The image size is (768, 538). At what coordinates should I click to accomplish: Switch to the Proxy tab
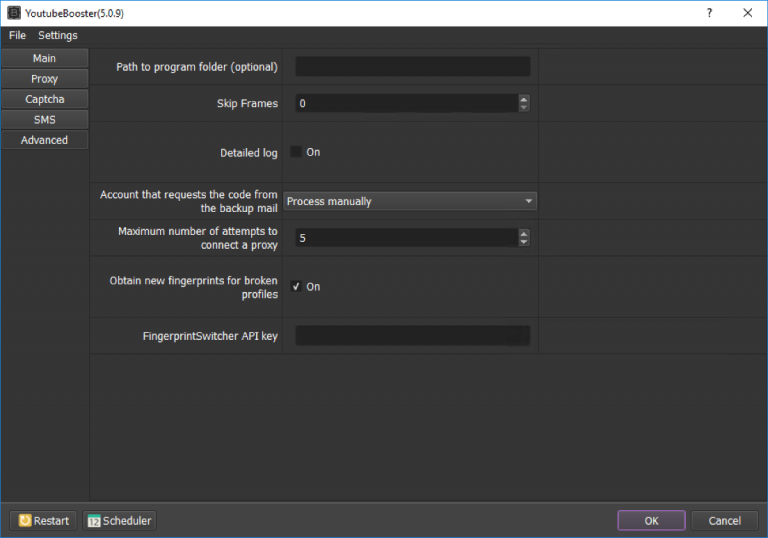(x=45, y=79)
